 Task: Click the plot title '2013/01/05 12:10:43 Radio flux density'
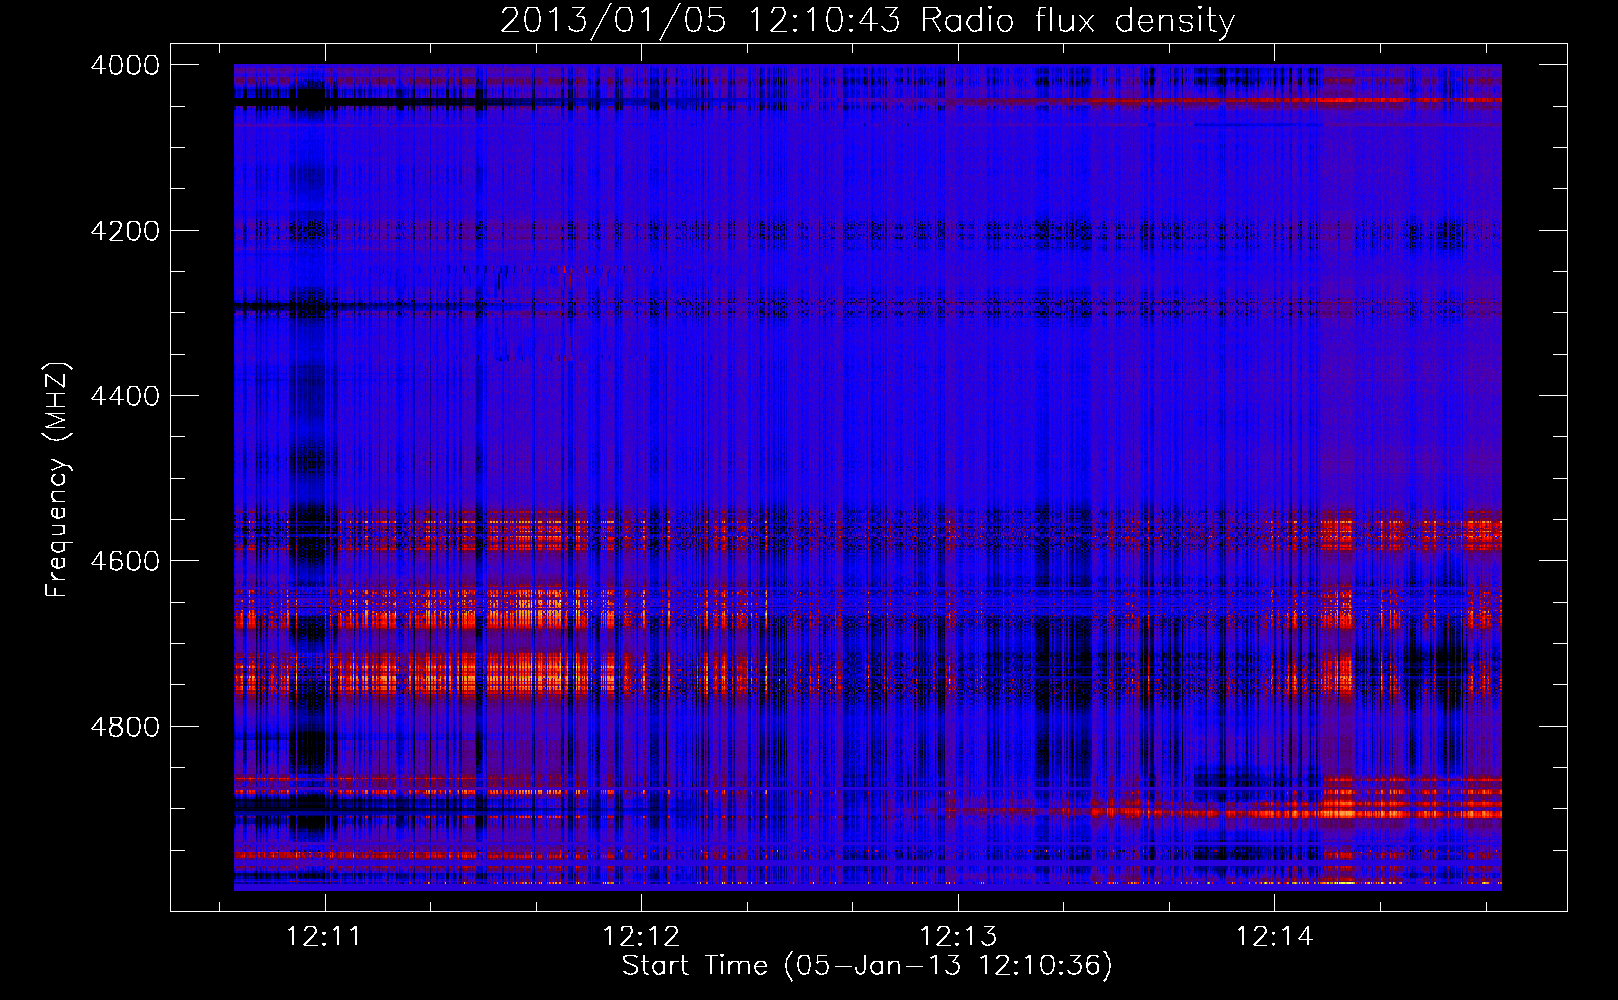[867, 20]
